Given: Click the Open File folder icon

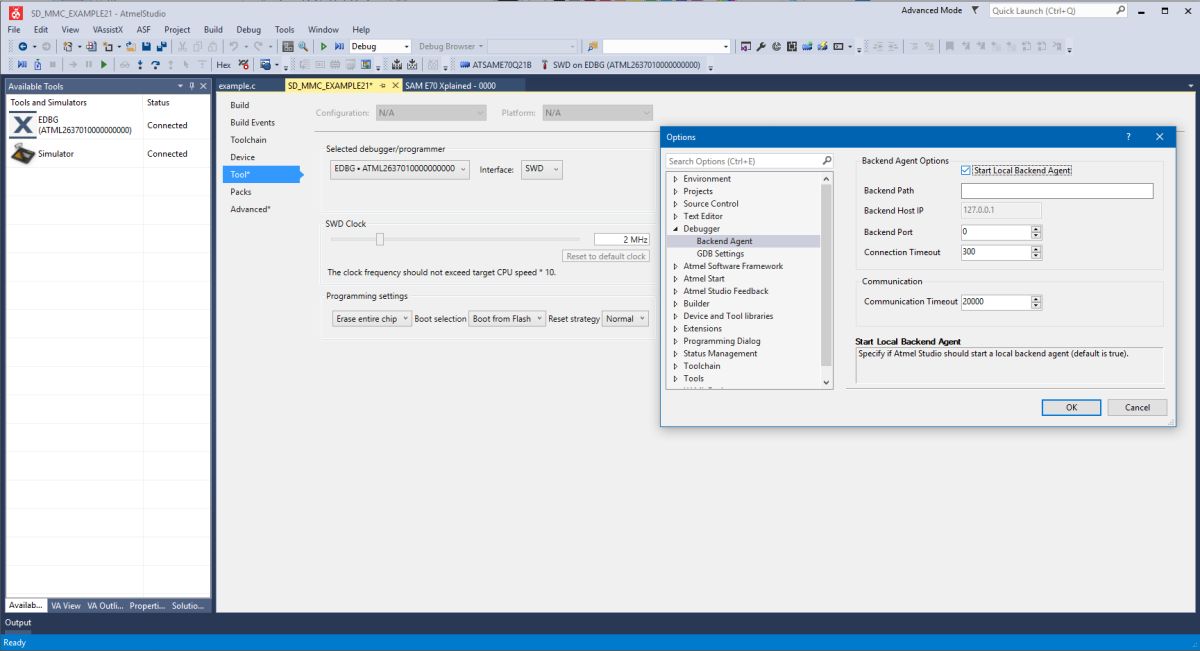Looking at the screenshot, I should [131, 46].
